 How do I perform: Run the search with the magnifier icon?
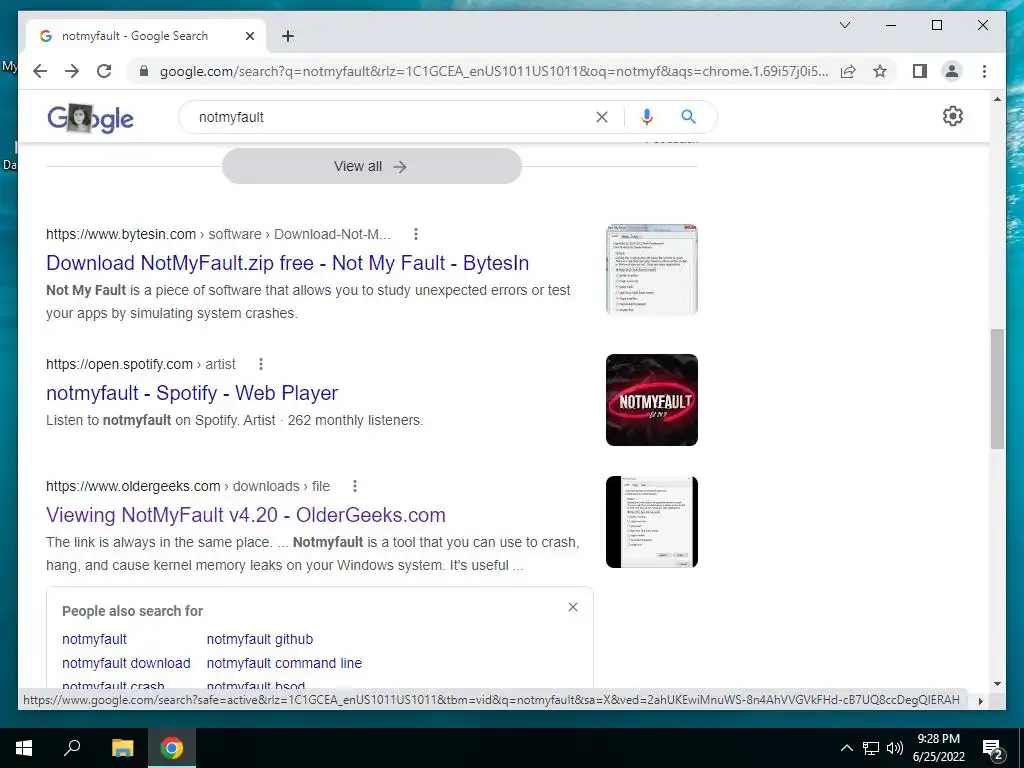(x=688, y=117)
